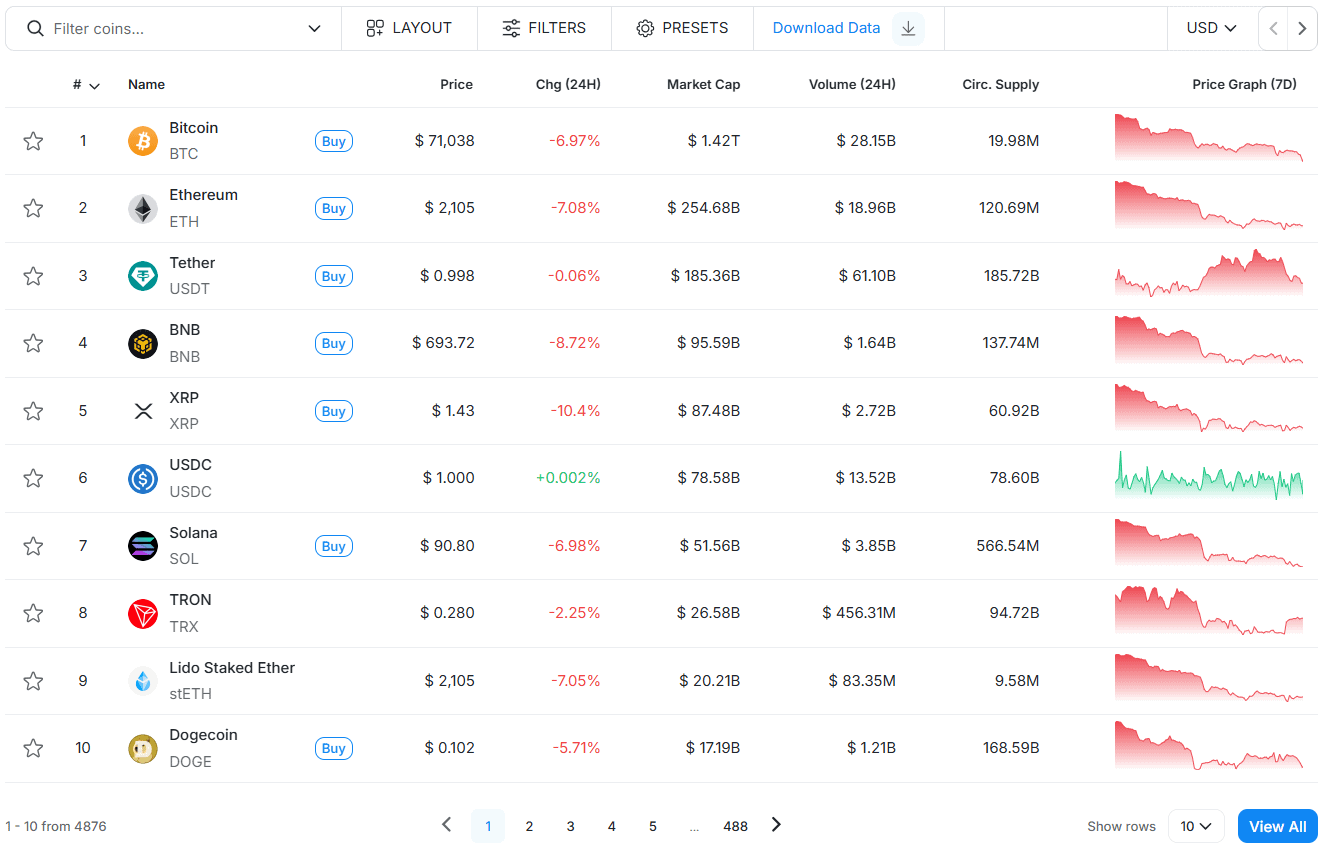Image resolution: width=1331 pixels, height=857 pixels.
Task: Click the Bitcoin coin logo icon
Action: click(143, 141)
